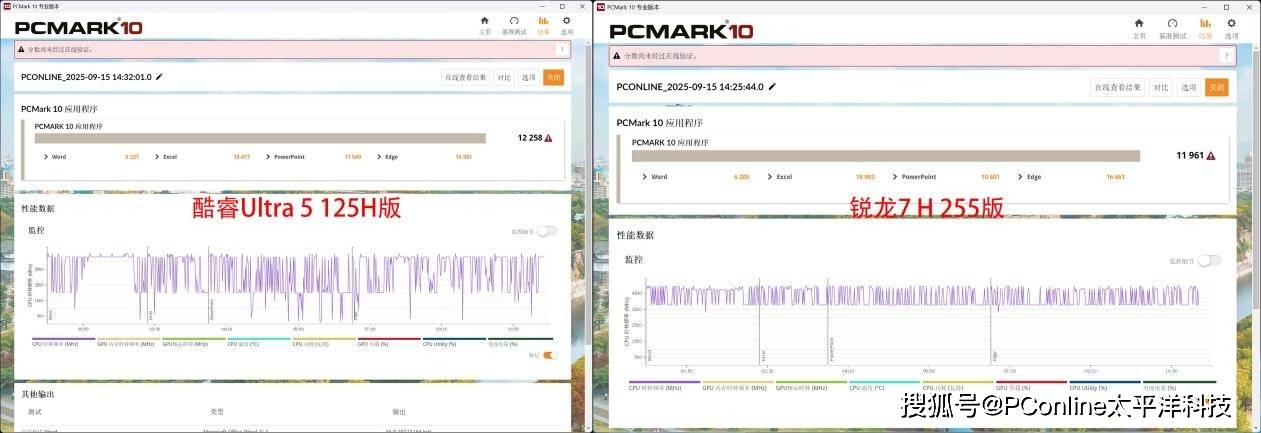Click View Results Online in left window

point(466,77)
